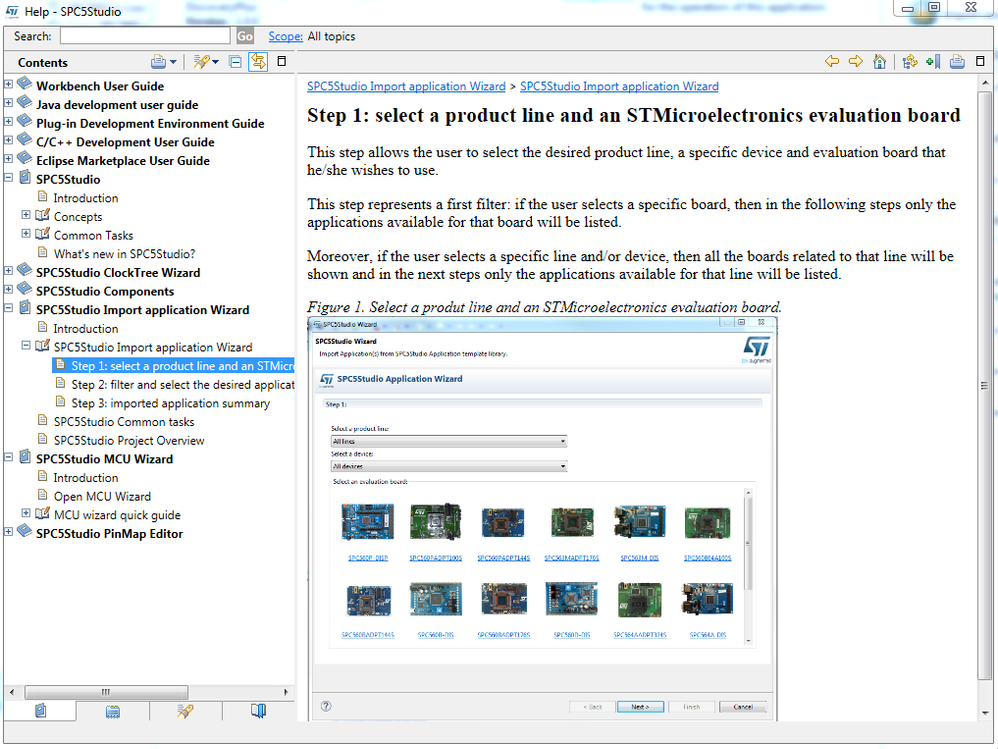Collapse the SPC5Studio Import application Wizard book node
The height and width of the screenshot is (749, 998).
(8, 307)
